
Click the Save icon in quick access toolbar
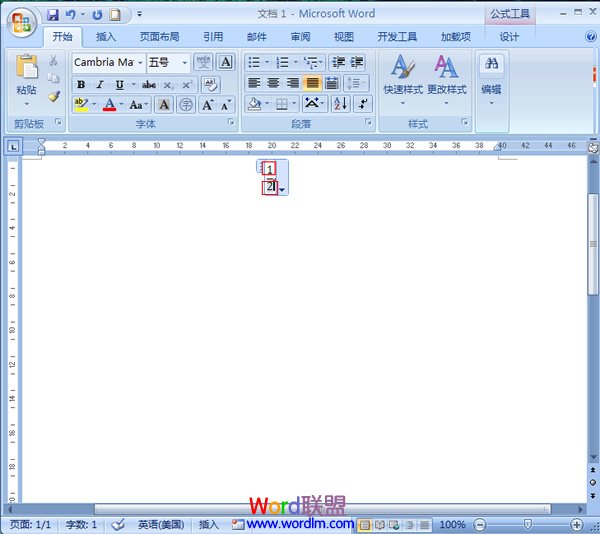[53, 15]
